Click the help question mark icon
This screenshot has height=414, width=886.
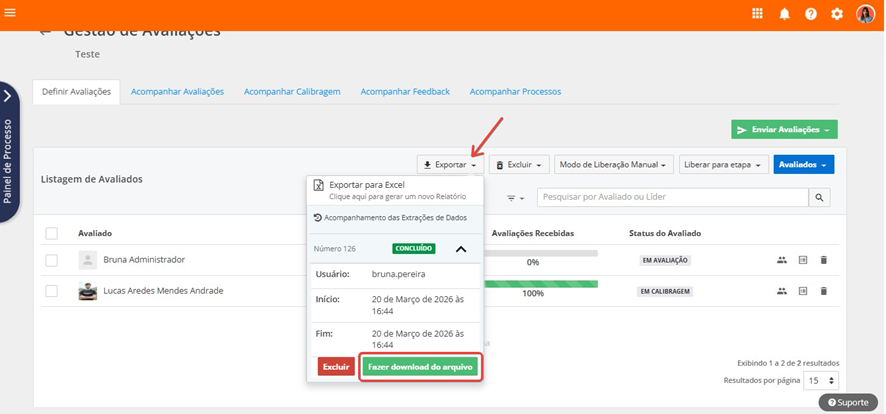[811, 14]
